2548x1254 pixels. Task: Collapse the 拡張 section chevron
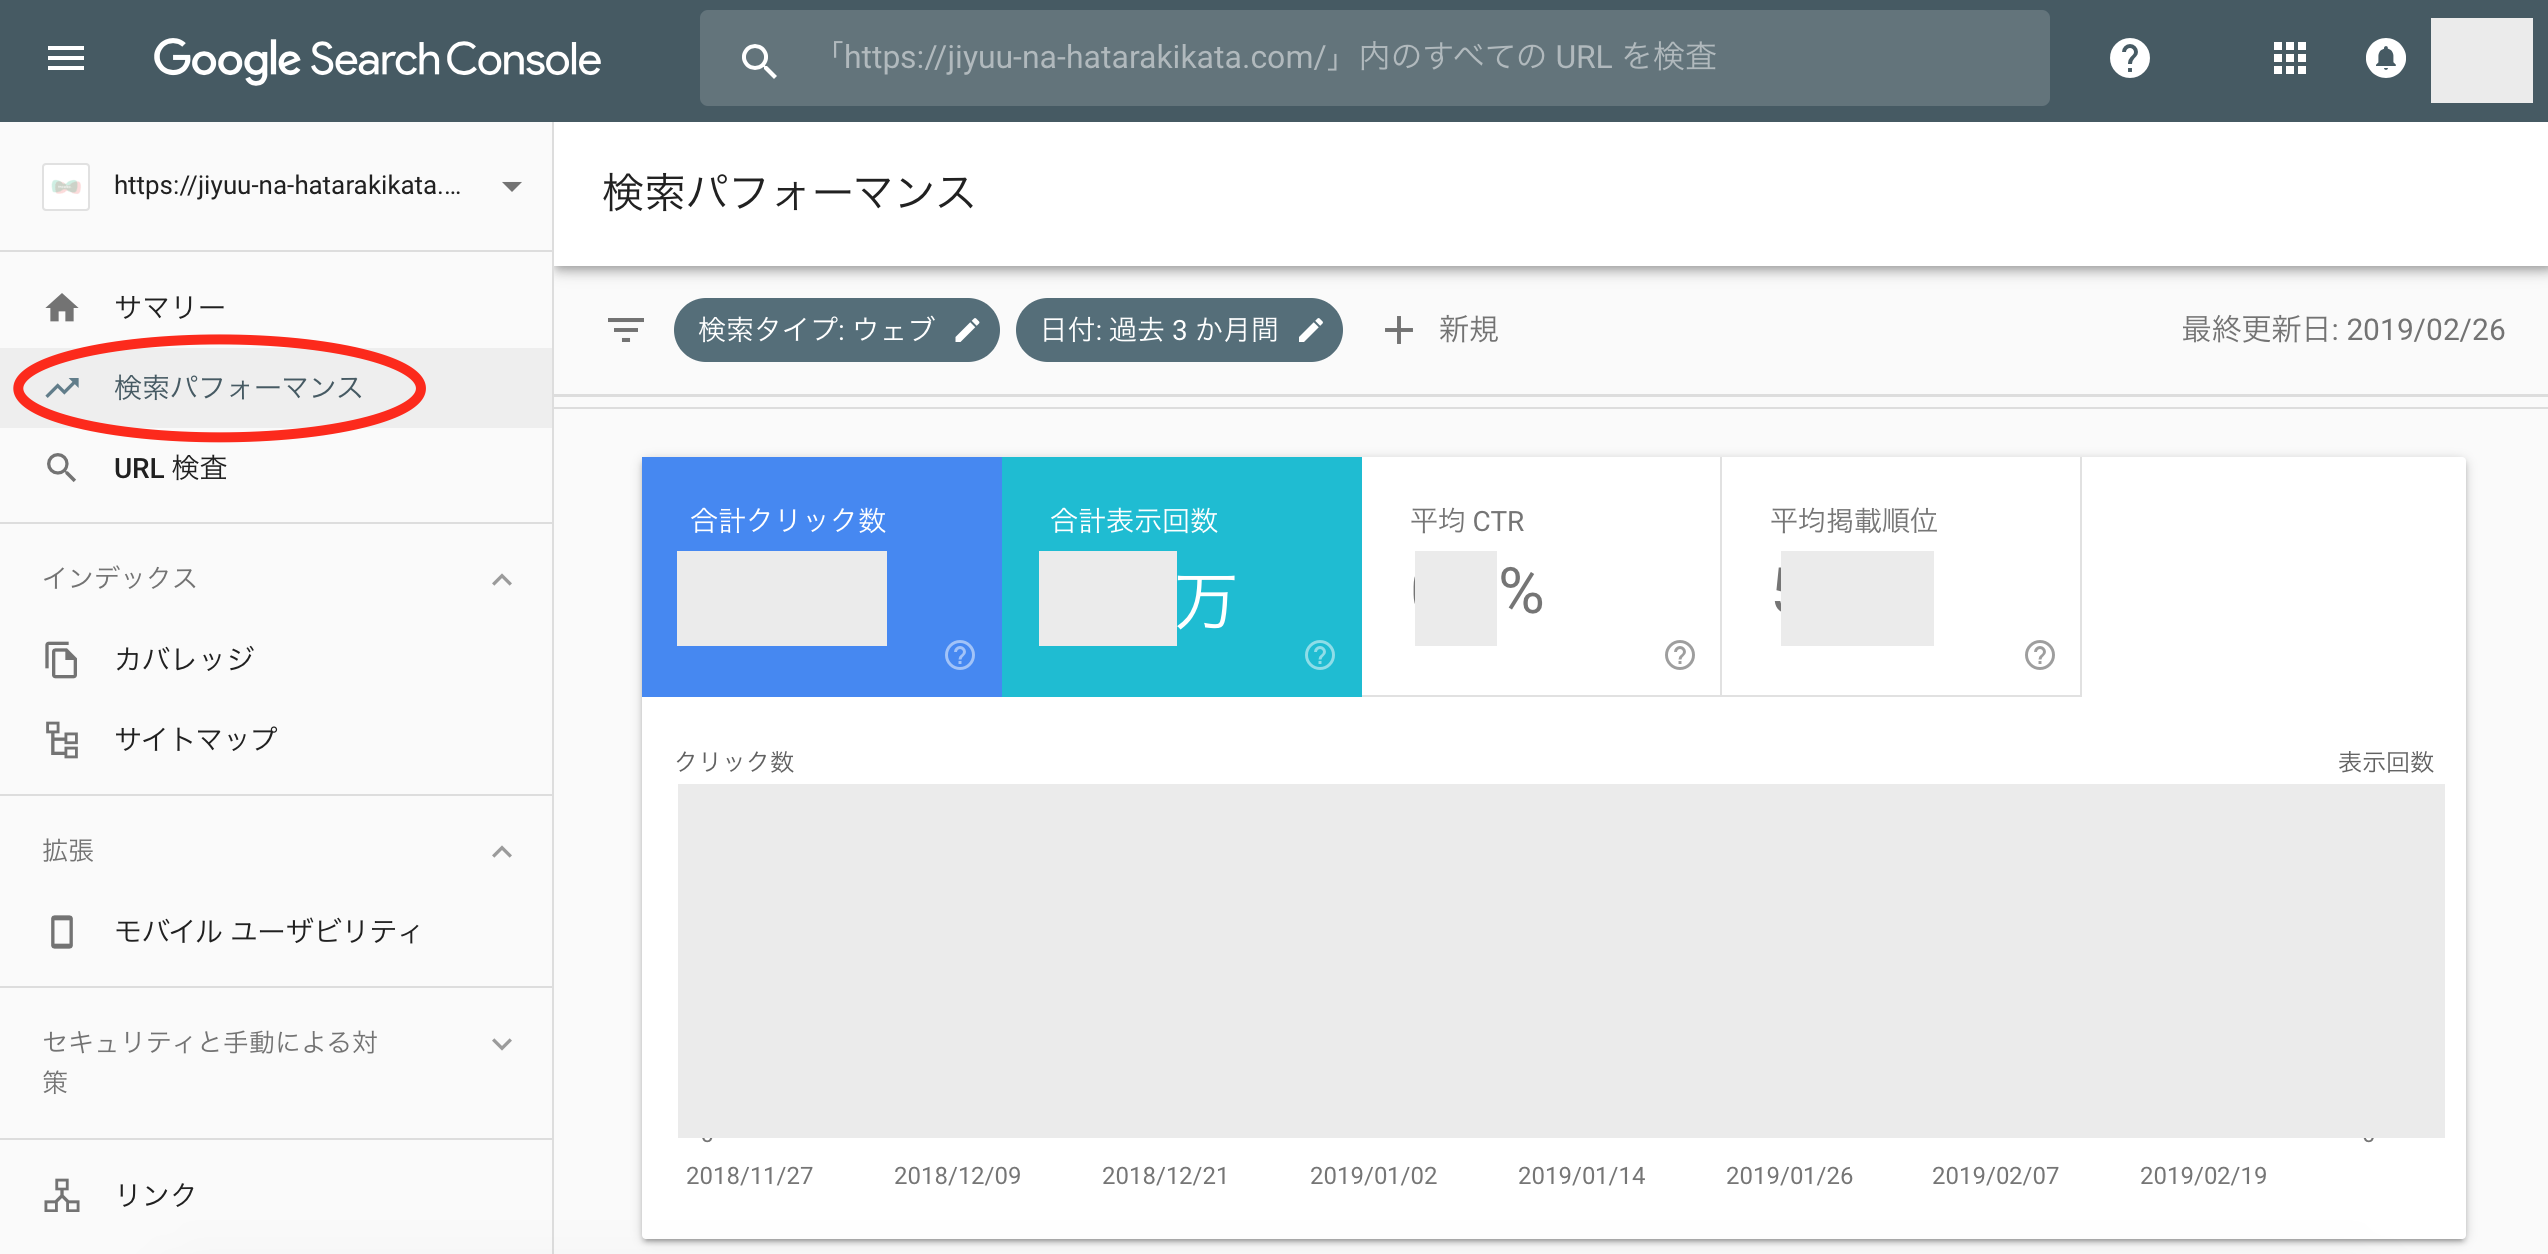pos(502,852)
